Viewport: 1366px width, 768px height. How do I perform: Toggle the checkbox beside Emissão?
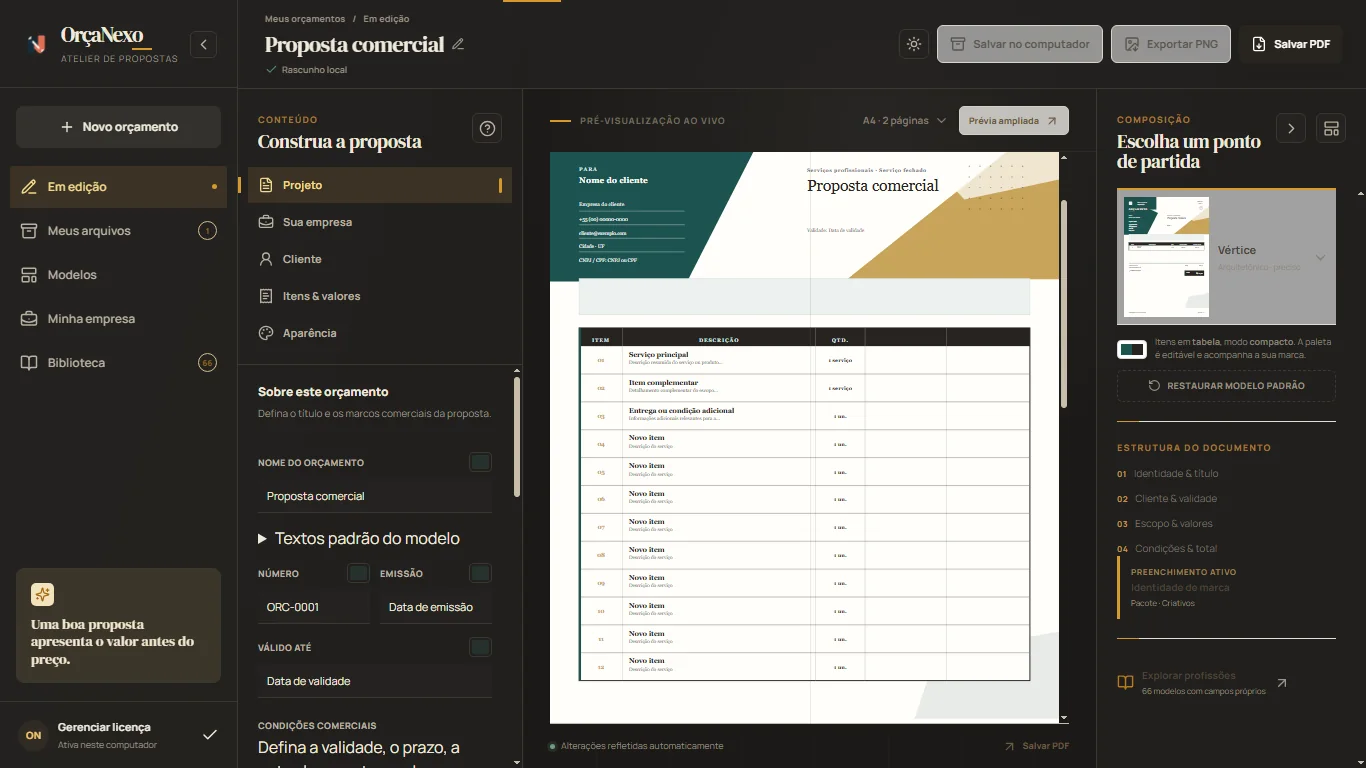[480, 573]
